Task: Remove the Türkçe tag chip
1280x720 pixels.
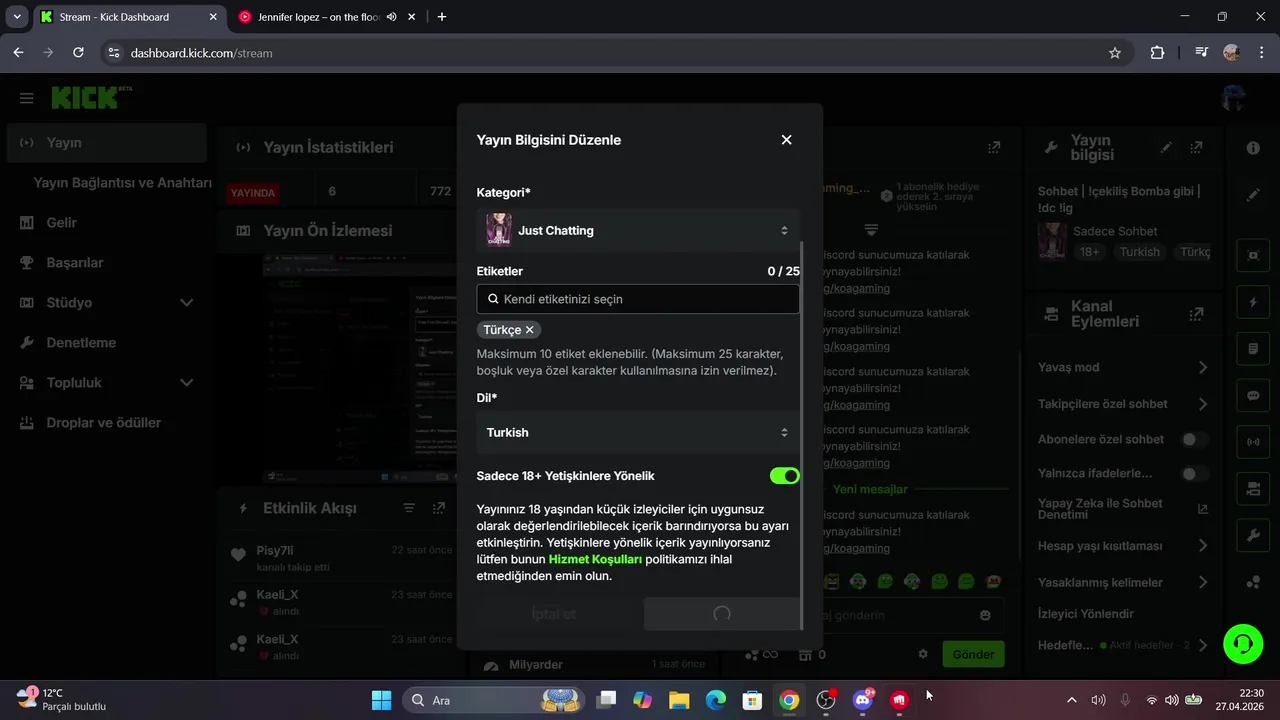Action: click(x=530, y=330)
